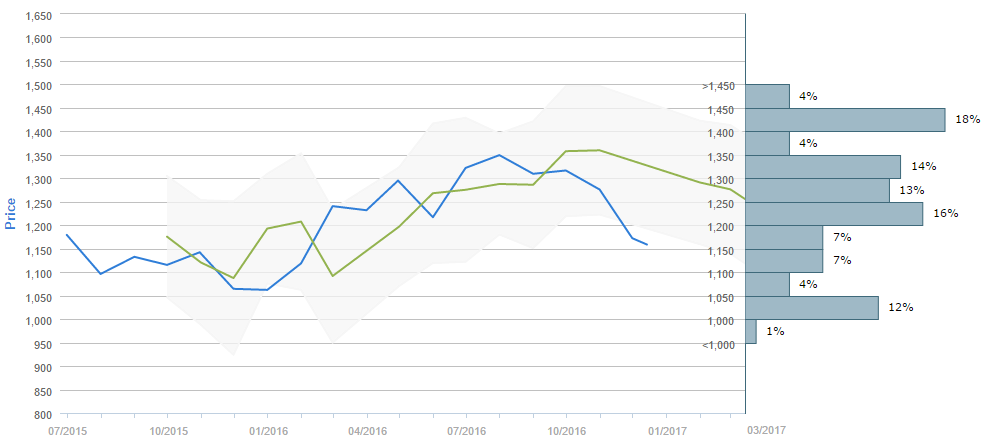Select the 10/2015 x-axis label
The width and height of the screenshot is (994, 446).
pos(168,431)
